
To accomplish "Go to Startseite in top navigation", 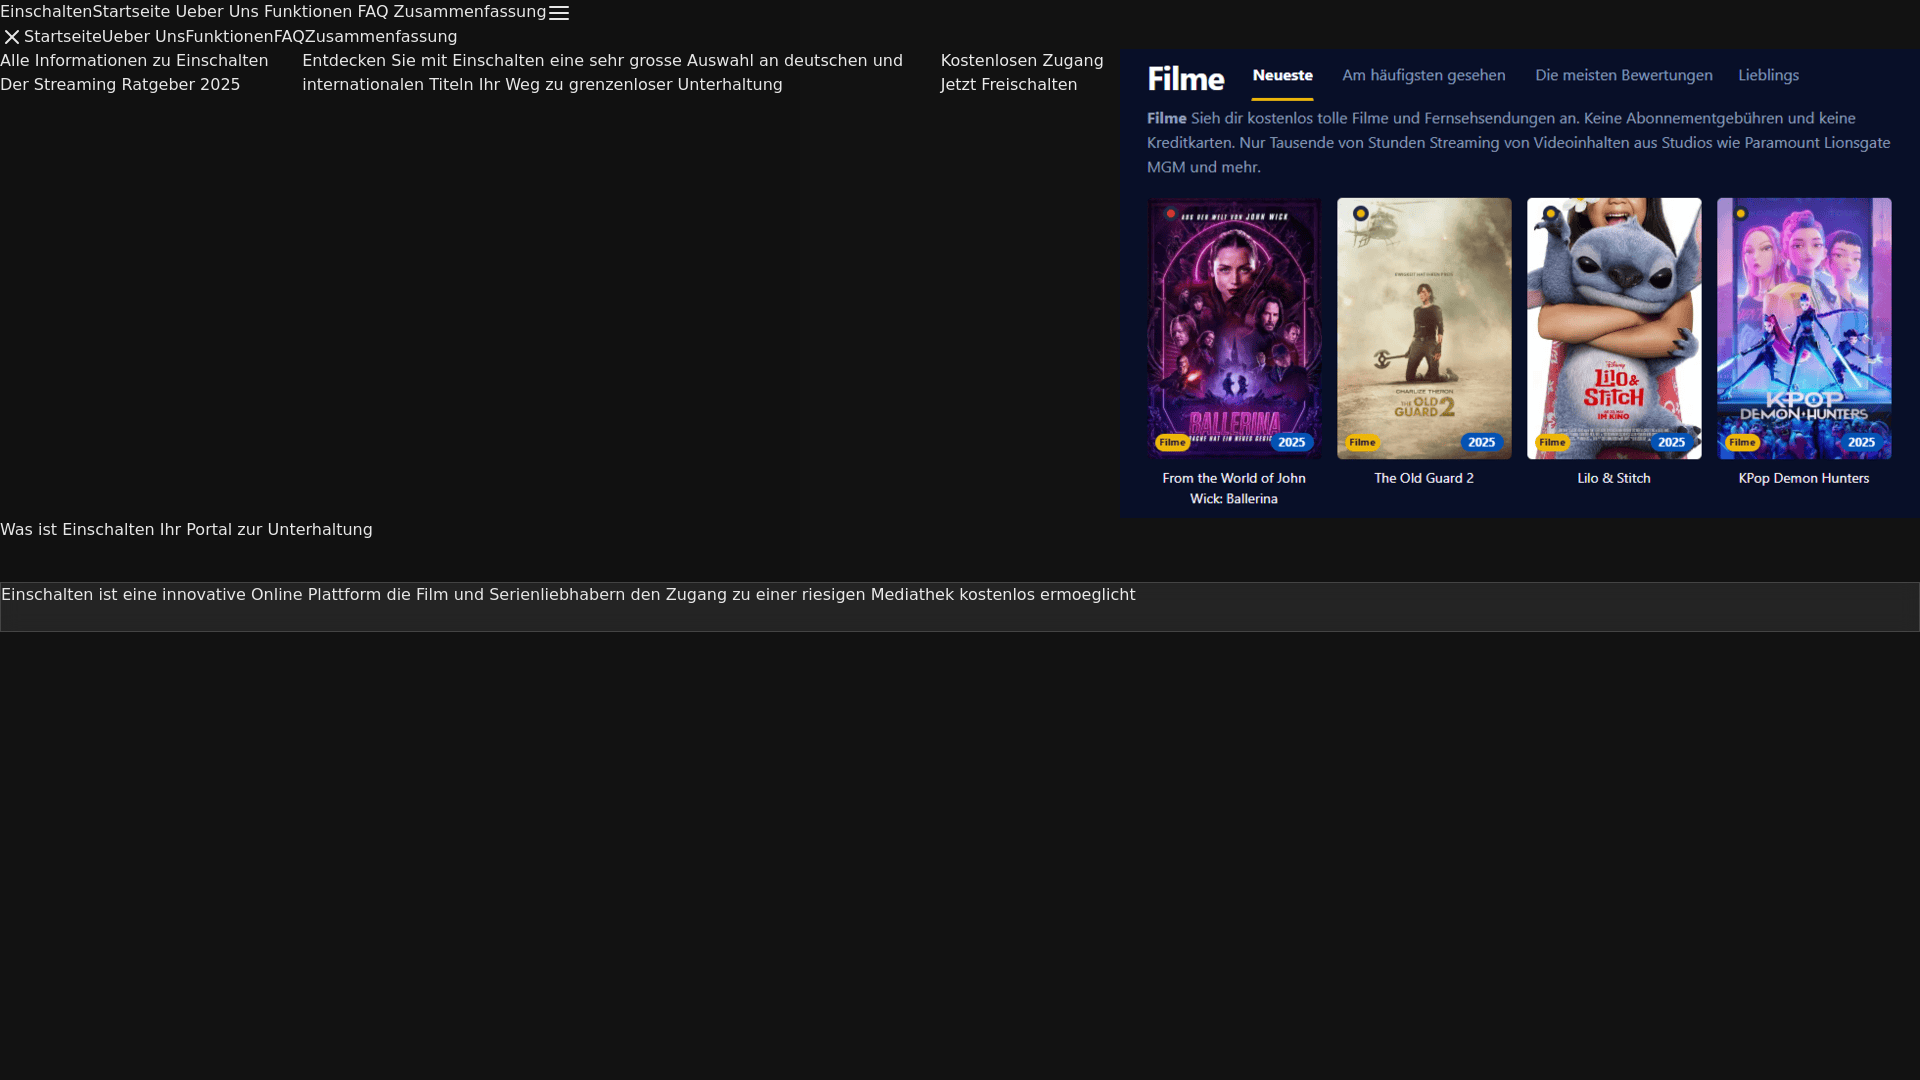I will 131,12.
